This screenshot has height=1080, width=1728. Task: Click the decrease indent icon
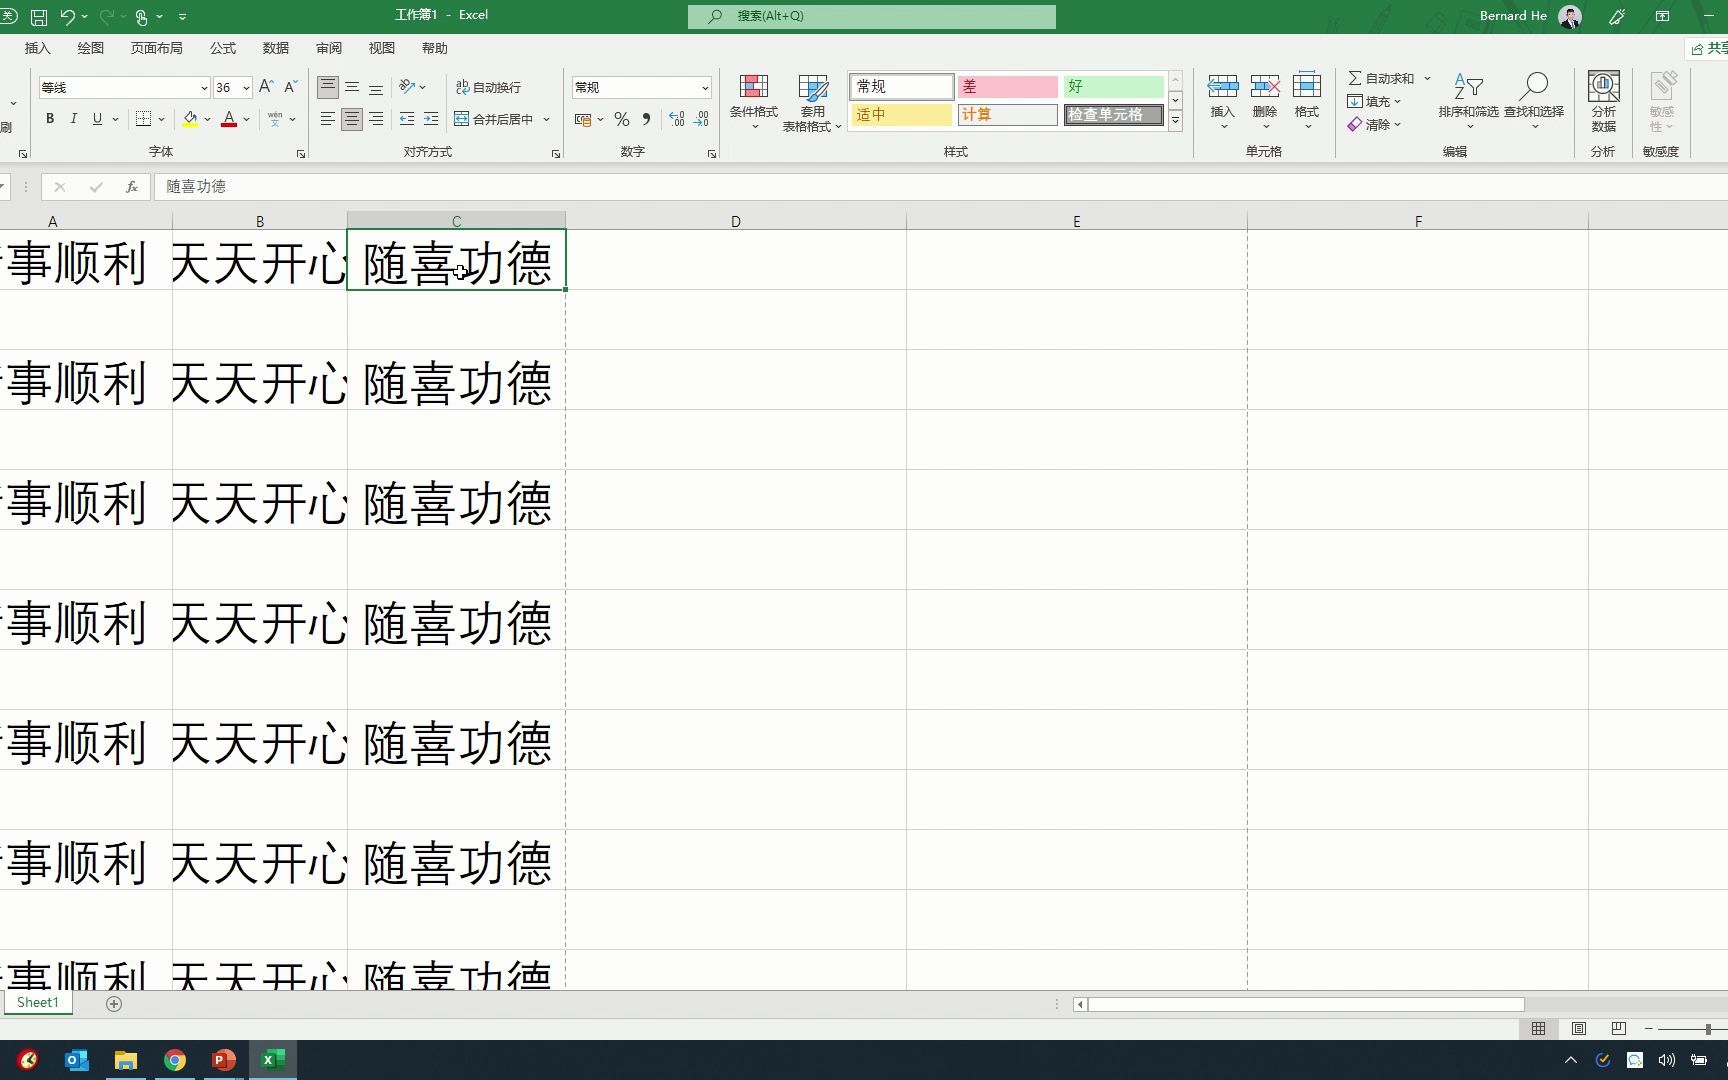407,119
